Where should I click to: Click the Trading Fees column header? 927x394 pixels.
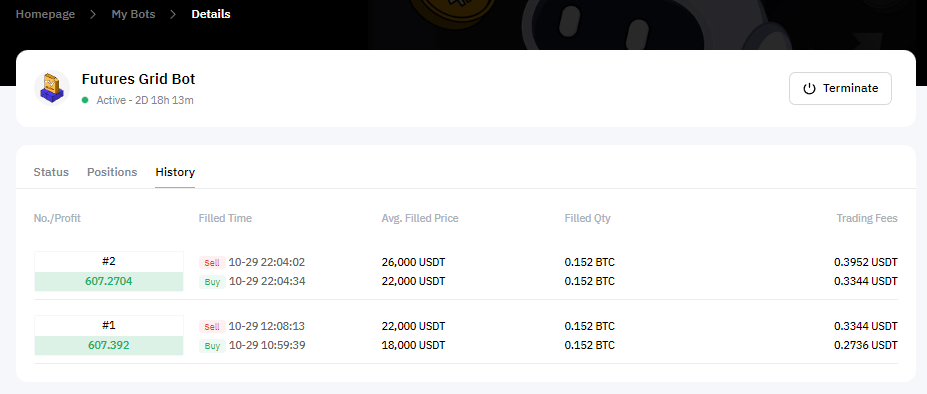click(867, 218)
